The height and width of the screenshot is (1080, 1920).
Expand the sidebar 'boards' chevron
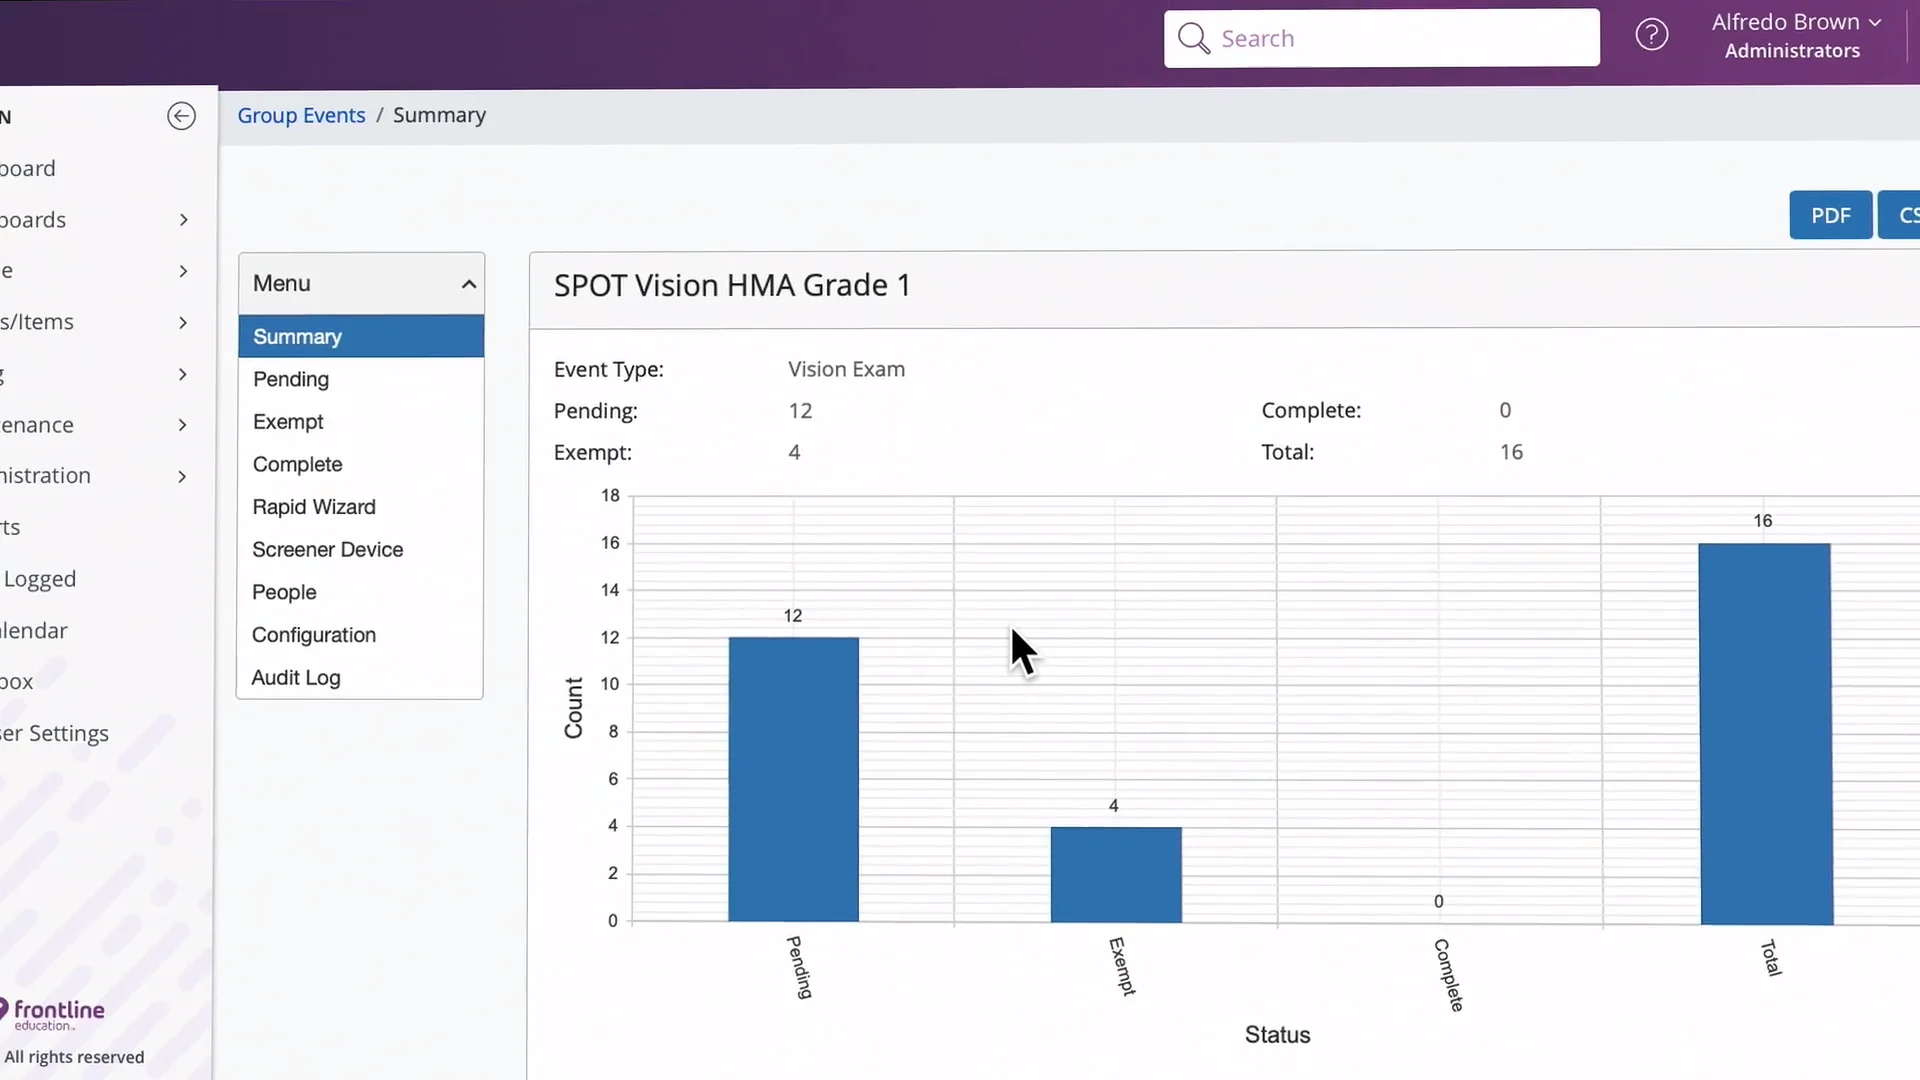coord(183,220)
